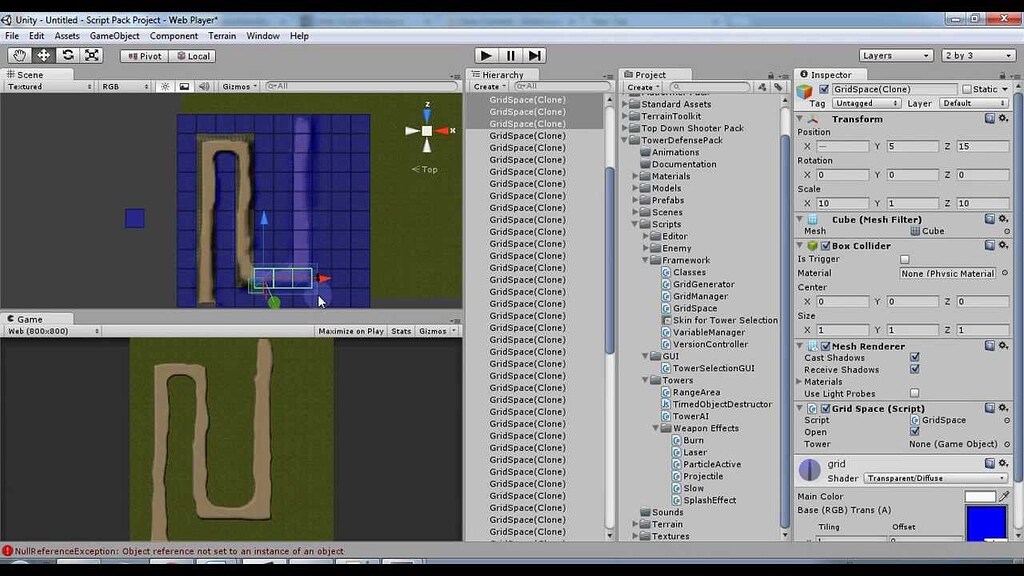This screenshot has width=1024, height=576.
Task: Enable the Is Trigger checkbox
Action: (x=904, y=259)
